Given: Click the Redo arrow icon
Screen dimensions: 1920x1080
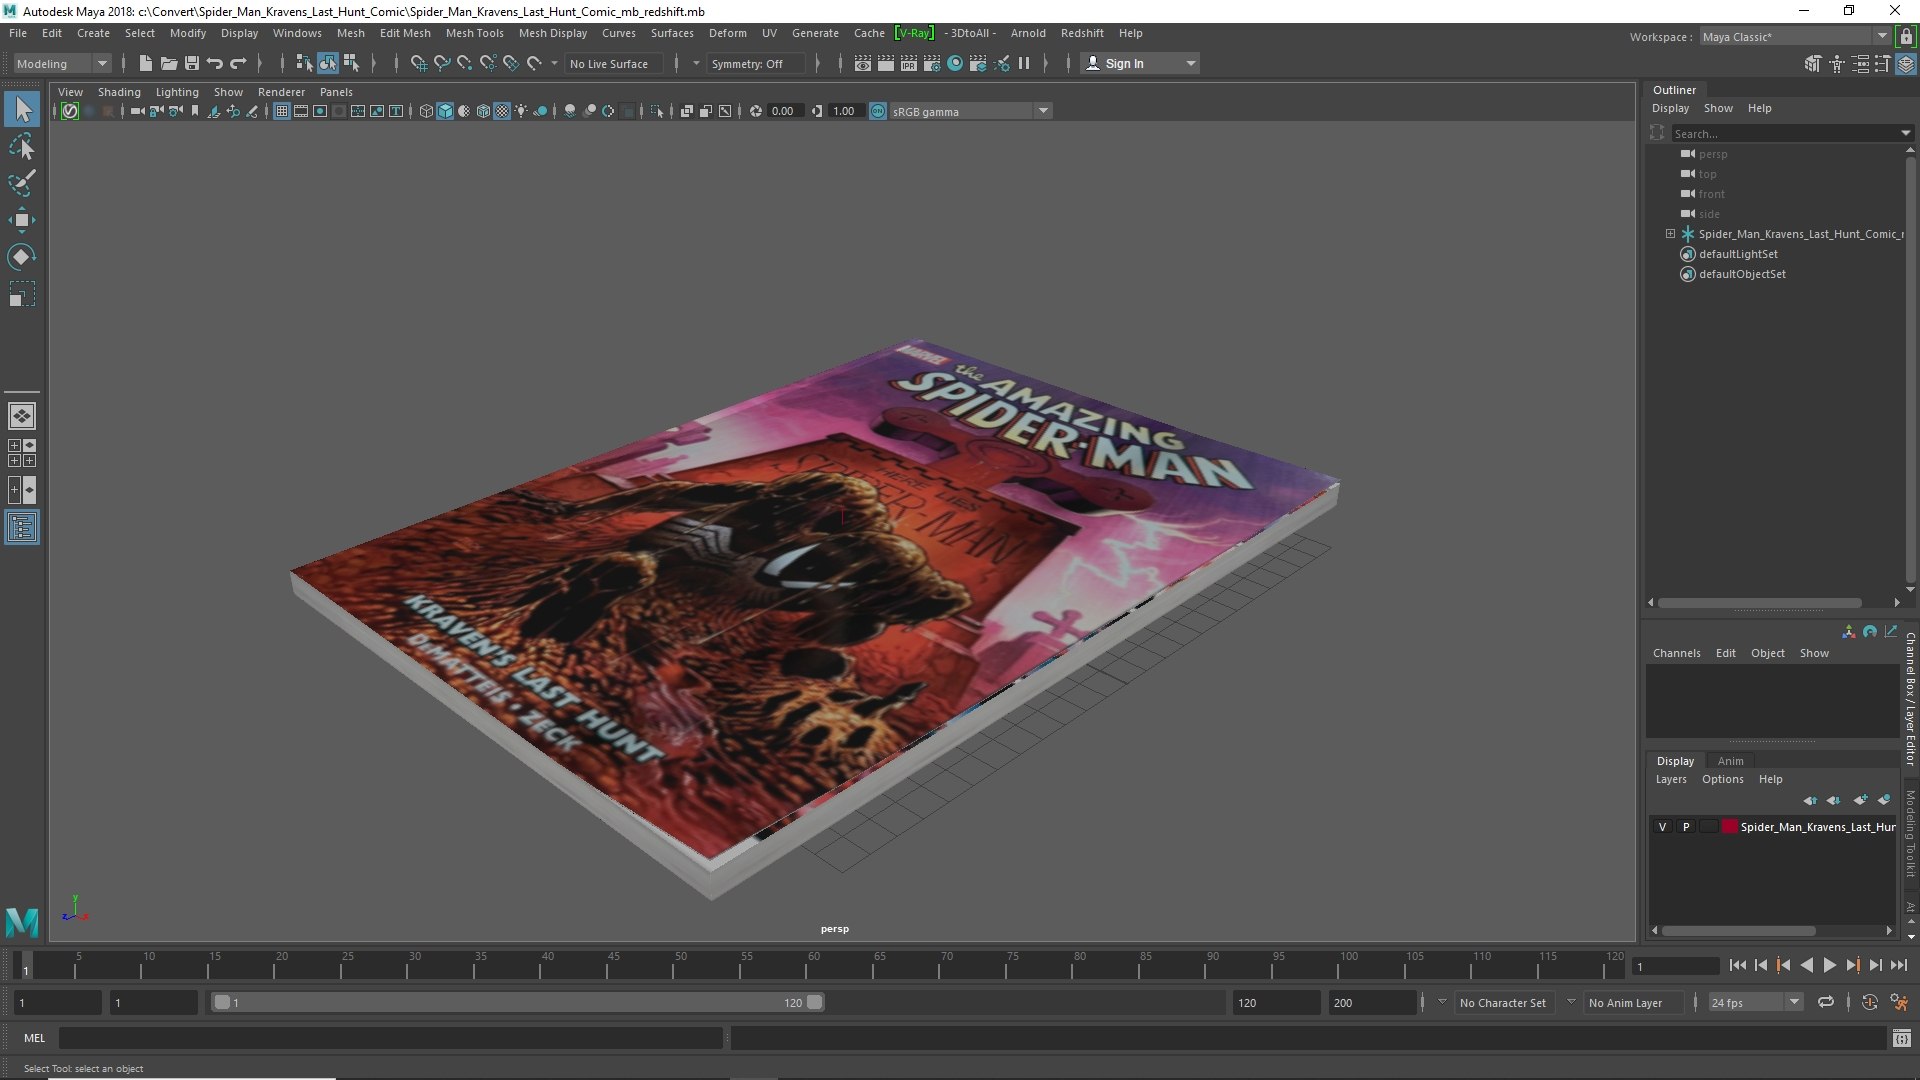Looking at the screenshot, I should pos(238,63).
